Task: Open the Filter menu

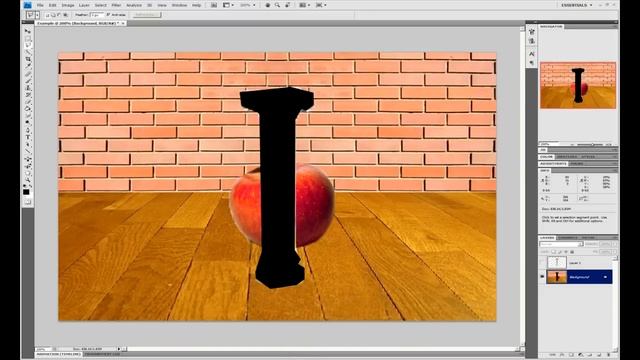Action: pos(116,5)
